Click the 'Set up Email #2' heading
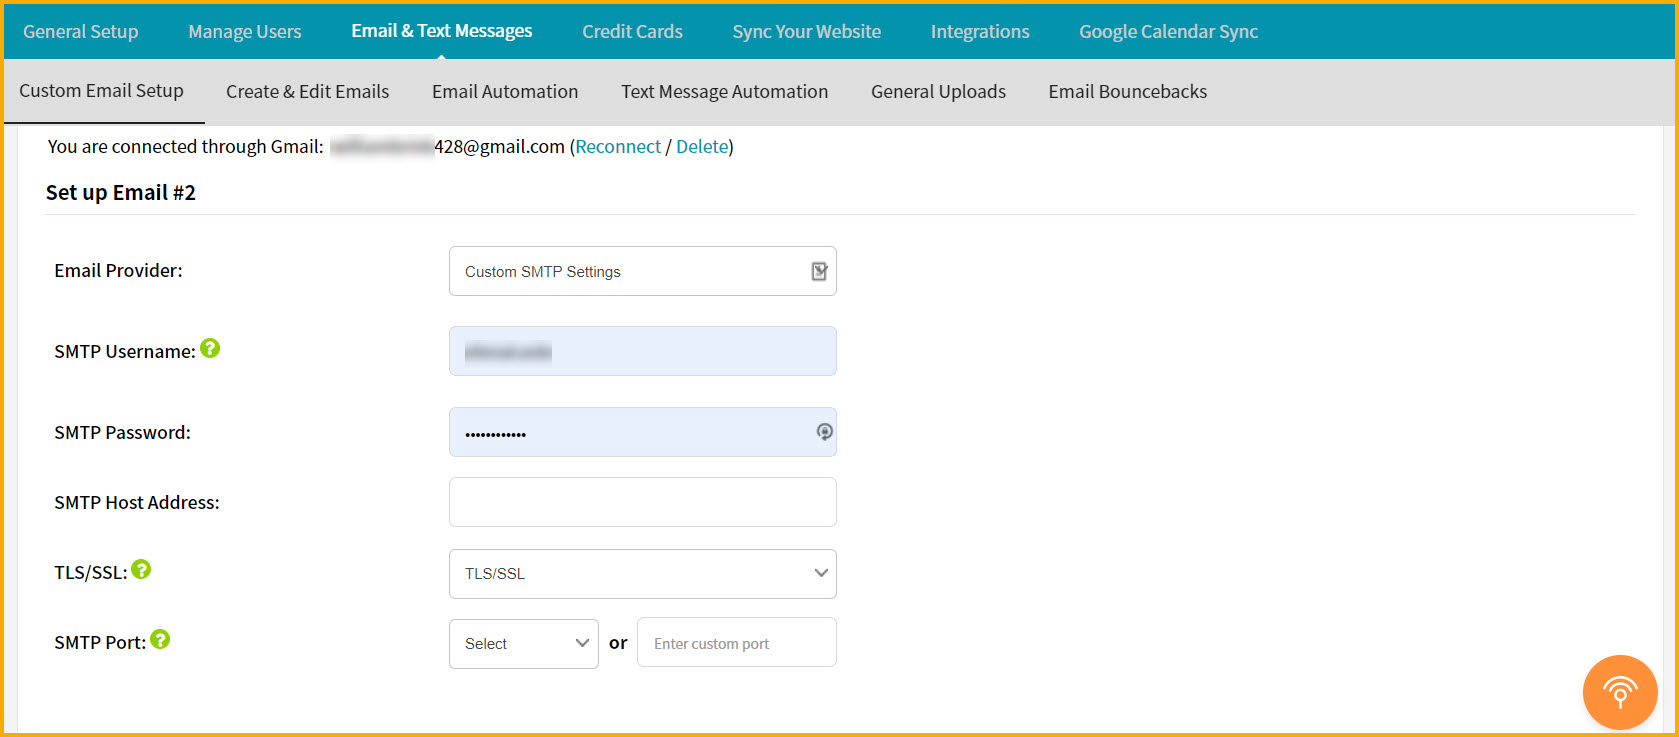1679x737 pixels. pos(121,193)
